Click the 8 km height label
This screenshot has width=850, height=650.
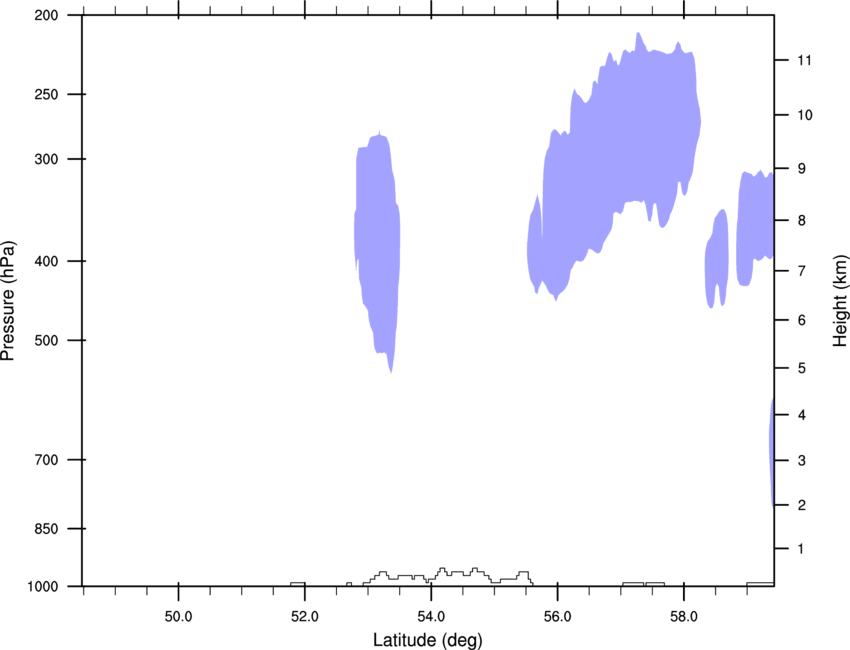click(x=802, y=221)
